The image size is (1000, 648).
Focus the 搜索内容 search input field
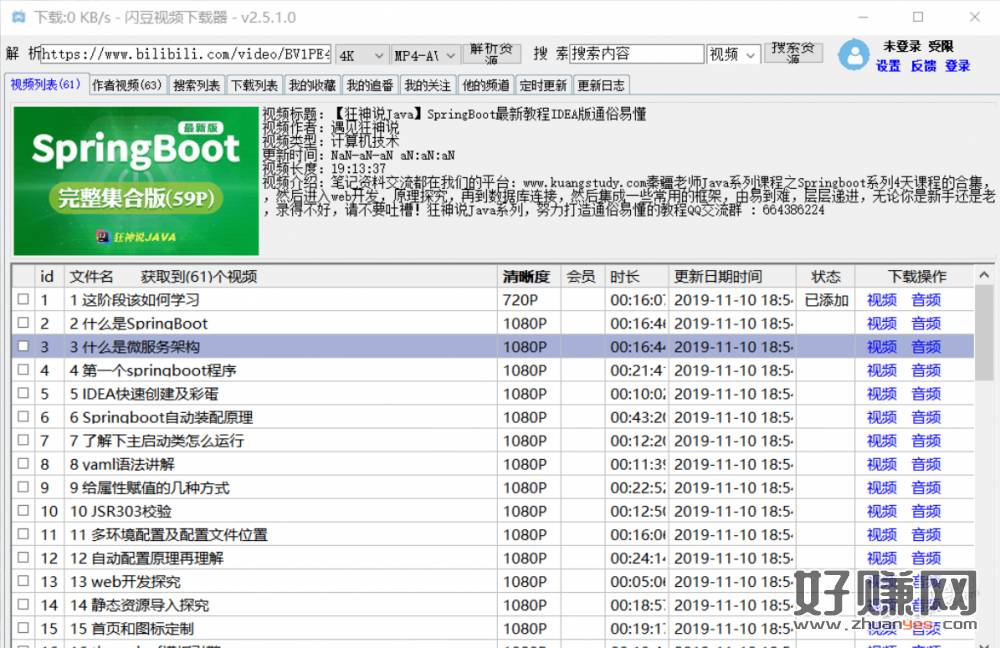tap(636, 54)
